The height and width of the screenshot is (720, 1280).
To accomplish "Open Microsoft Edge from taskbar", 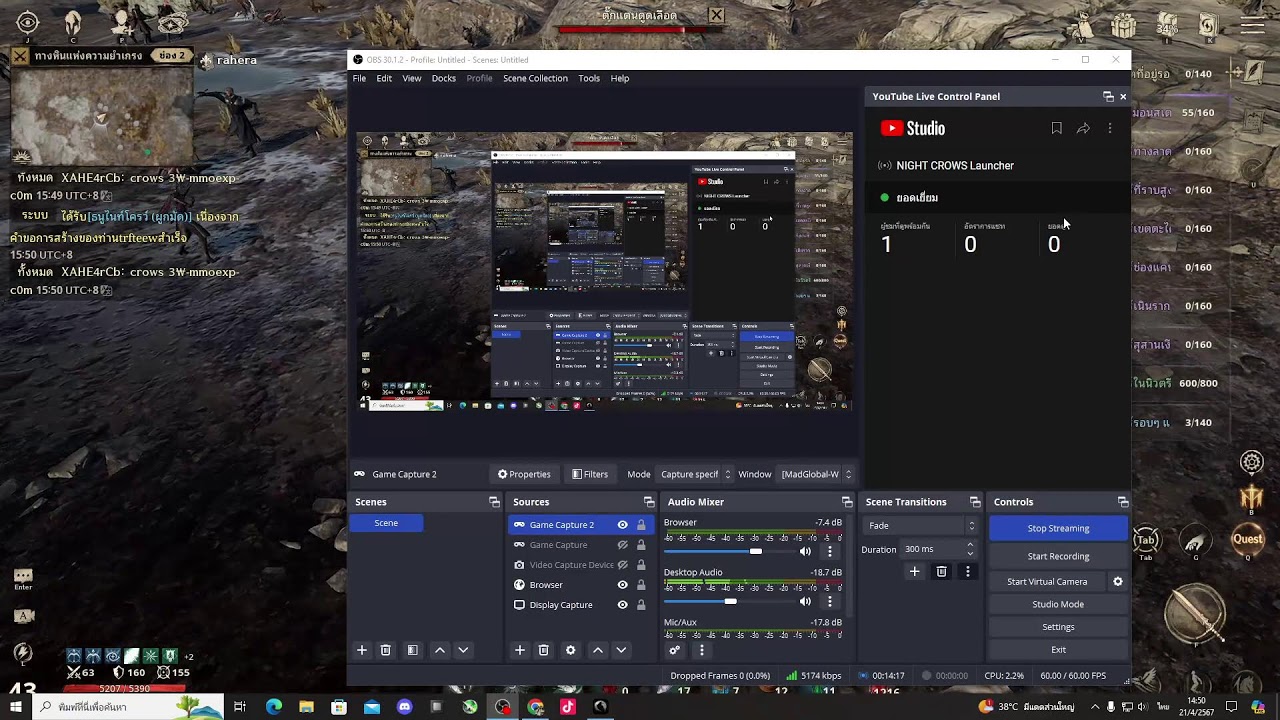I will click(273, 707).
